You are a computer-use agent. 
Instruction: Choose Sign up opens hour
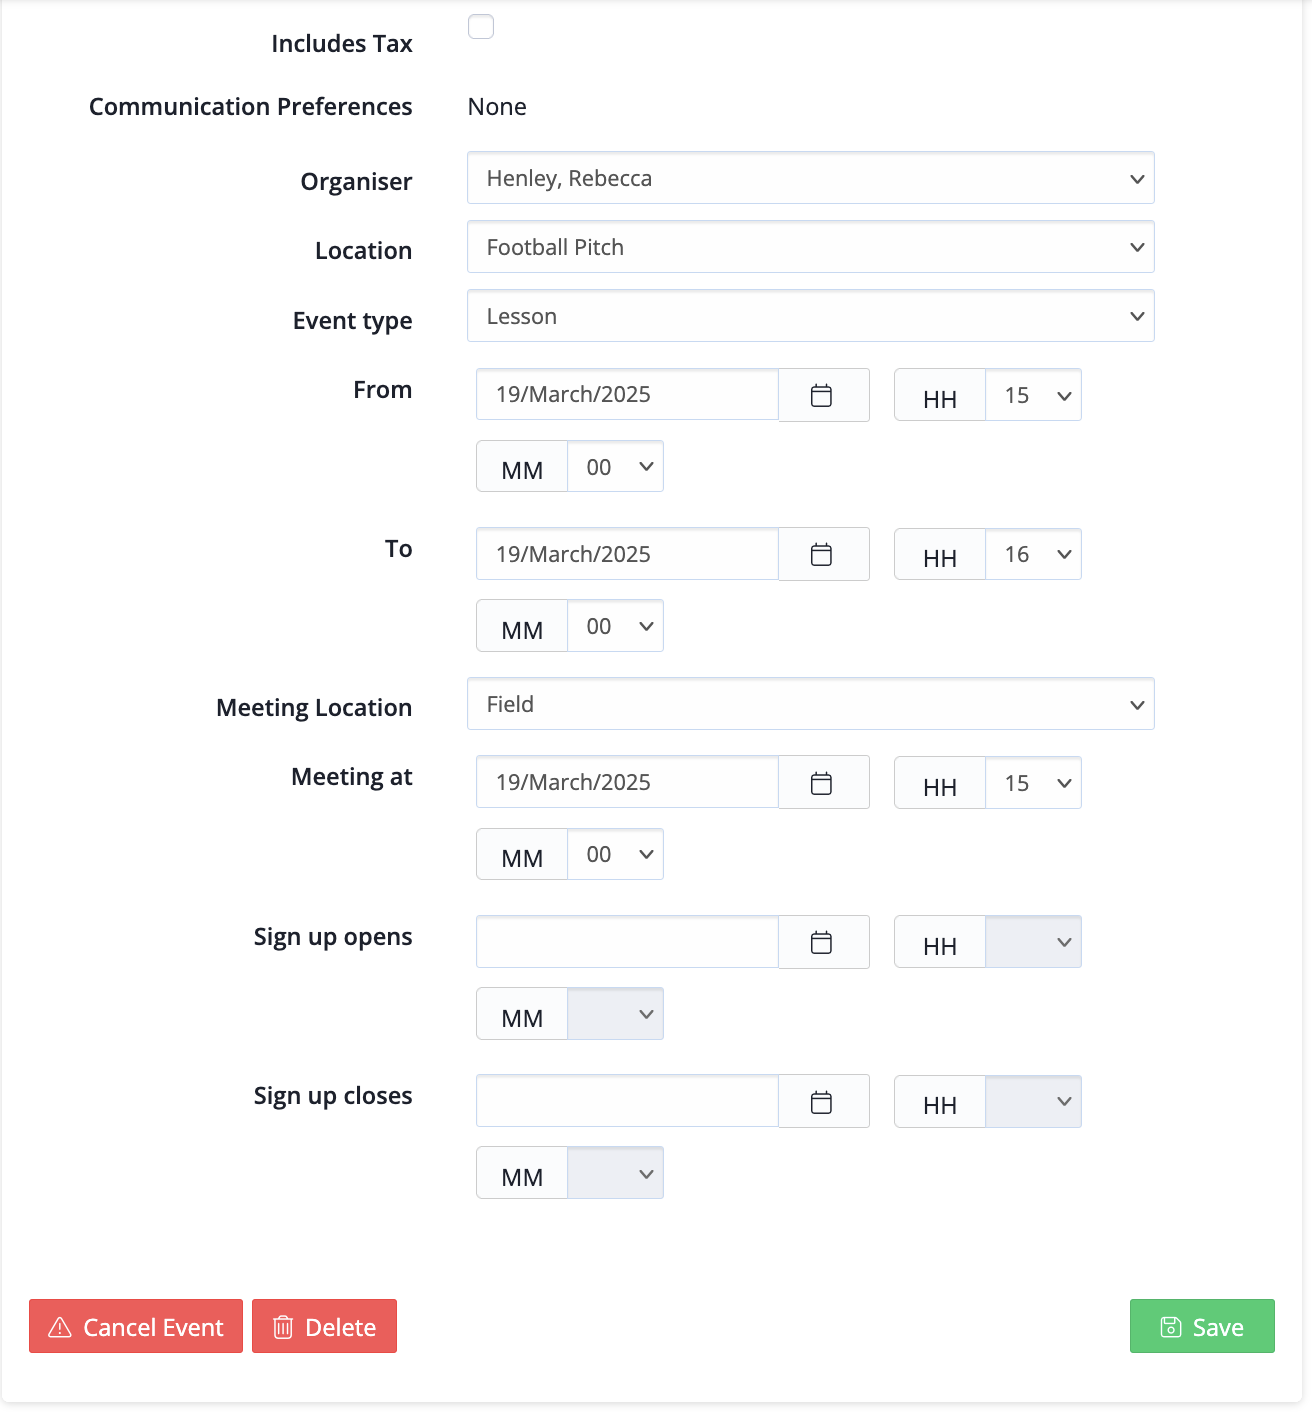point(1033,942)
